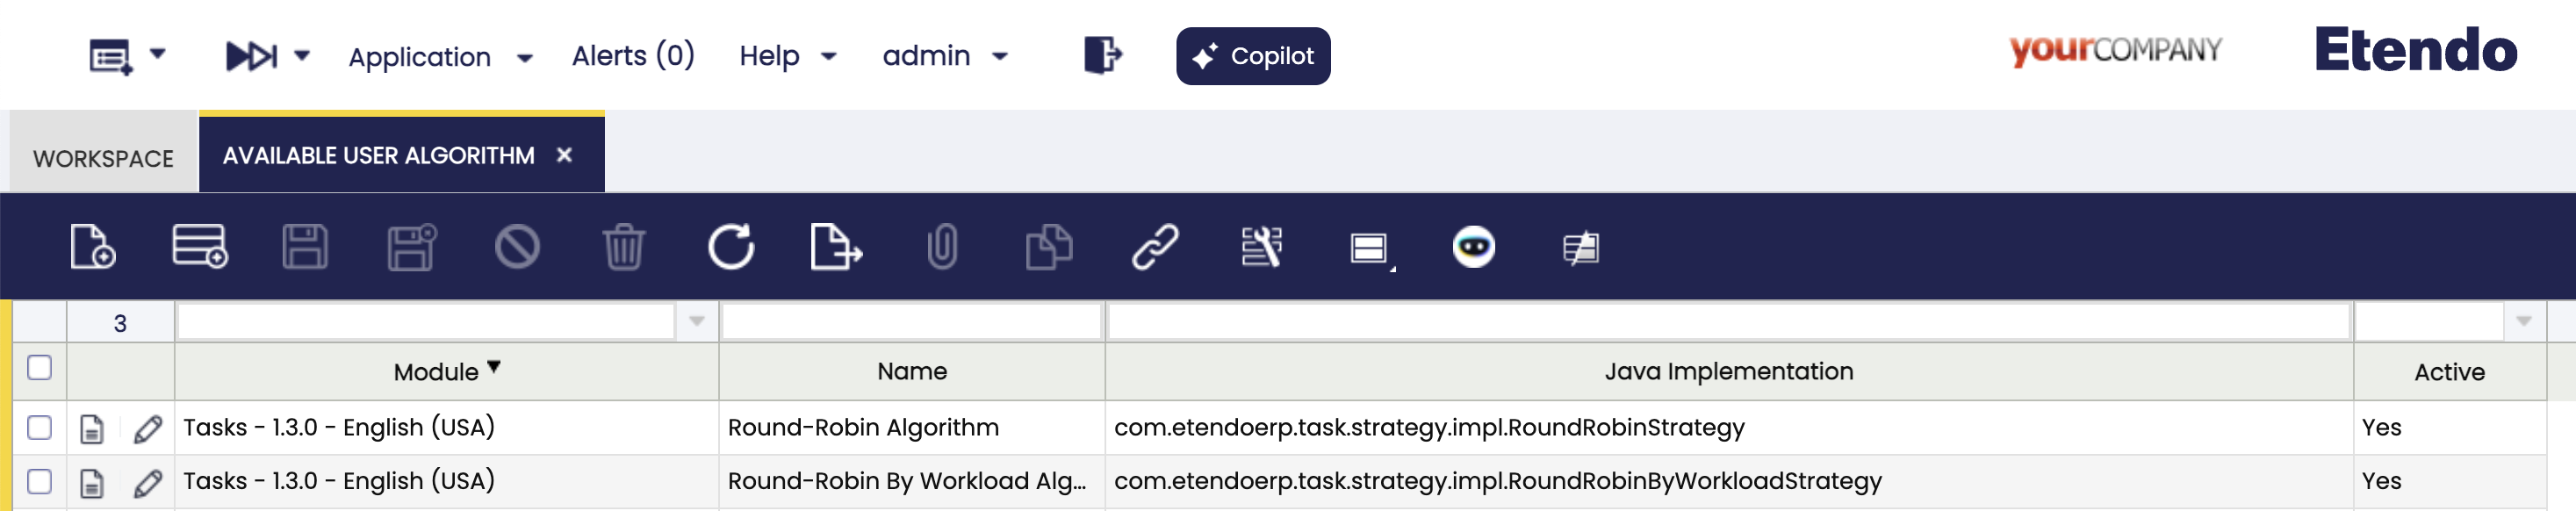
Task: Check the Round-Robin Algorithm row checkbox
Action: pos(40,428)
